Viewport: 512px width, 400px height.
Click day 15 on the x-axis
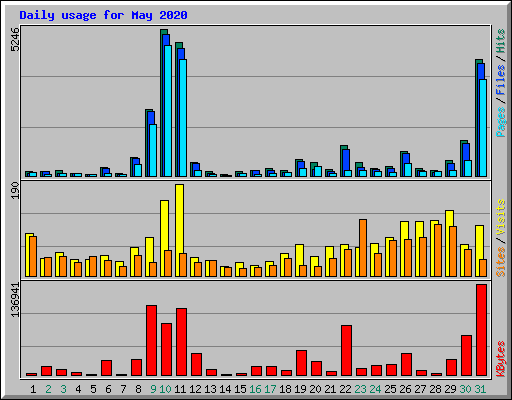point(240,389)
